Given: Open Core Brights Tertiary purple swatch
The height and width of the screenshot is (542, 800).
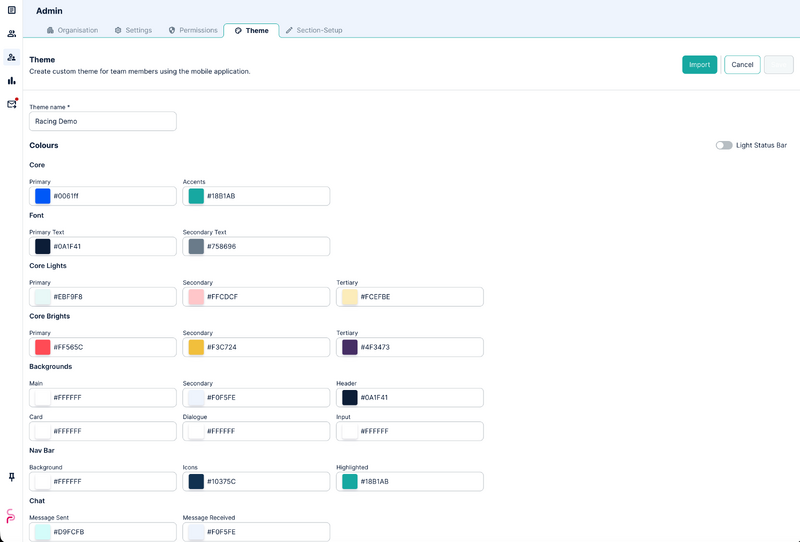Looking at the screenshot, I should point(350,347).
